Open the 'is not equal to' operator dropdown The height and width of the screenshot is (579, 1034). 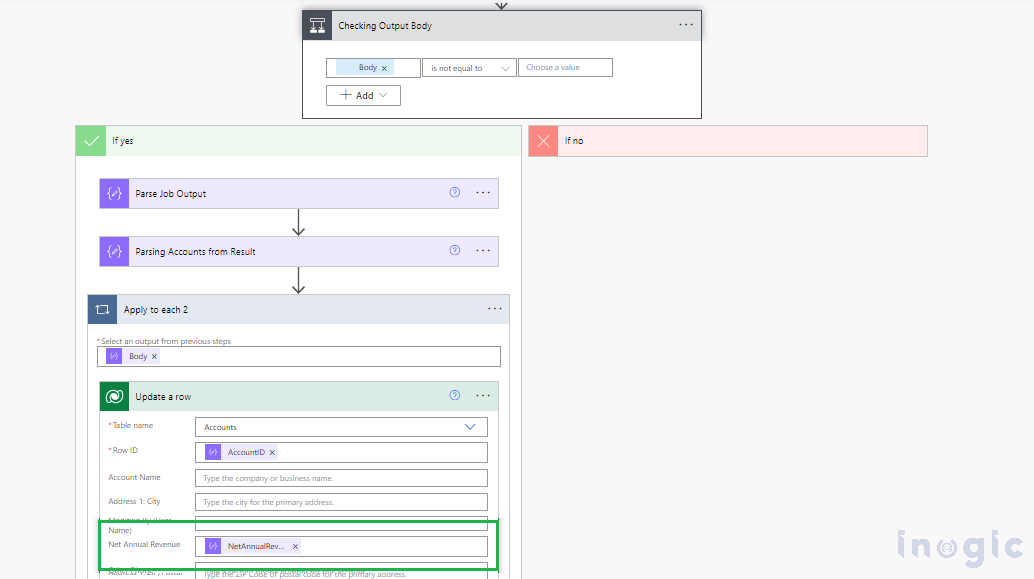(x=470, y=68)
